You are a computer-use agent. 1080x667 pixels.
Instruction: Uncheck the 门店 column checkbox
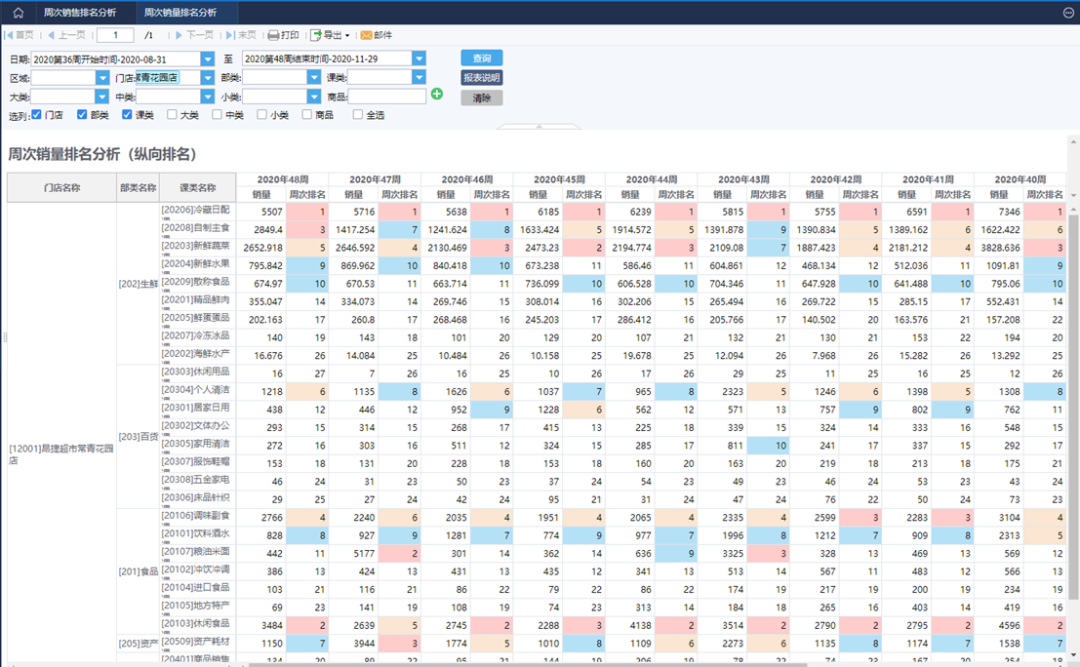(37, 115)
